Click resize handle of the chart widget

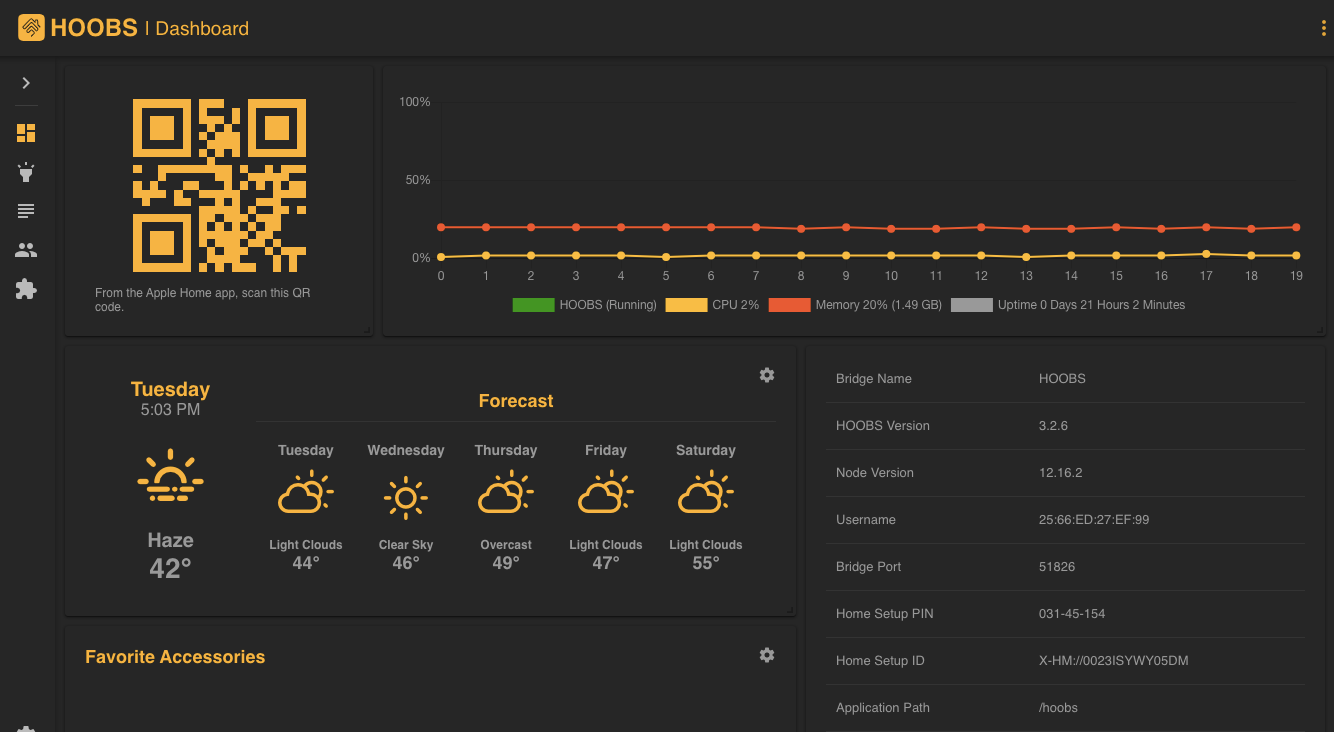pos(1320,330)
